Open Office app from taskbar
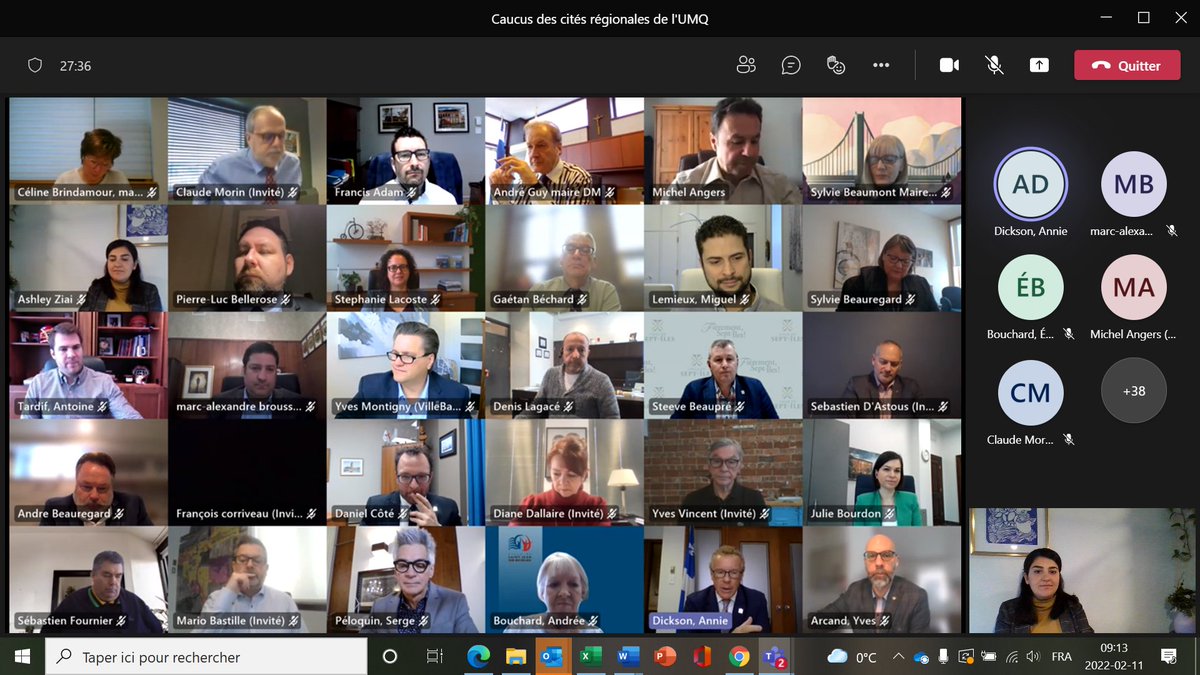Image resolution: width=1200 pixels, height=675 pixels. click(x=702, y=657)
